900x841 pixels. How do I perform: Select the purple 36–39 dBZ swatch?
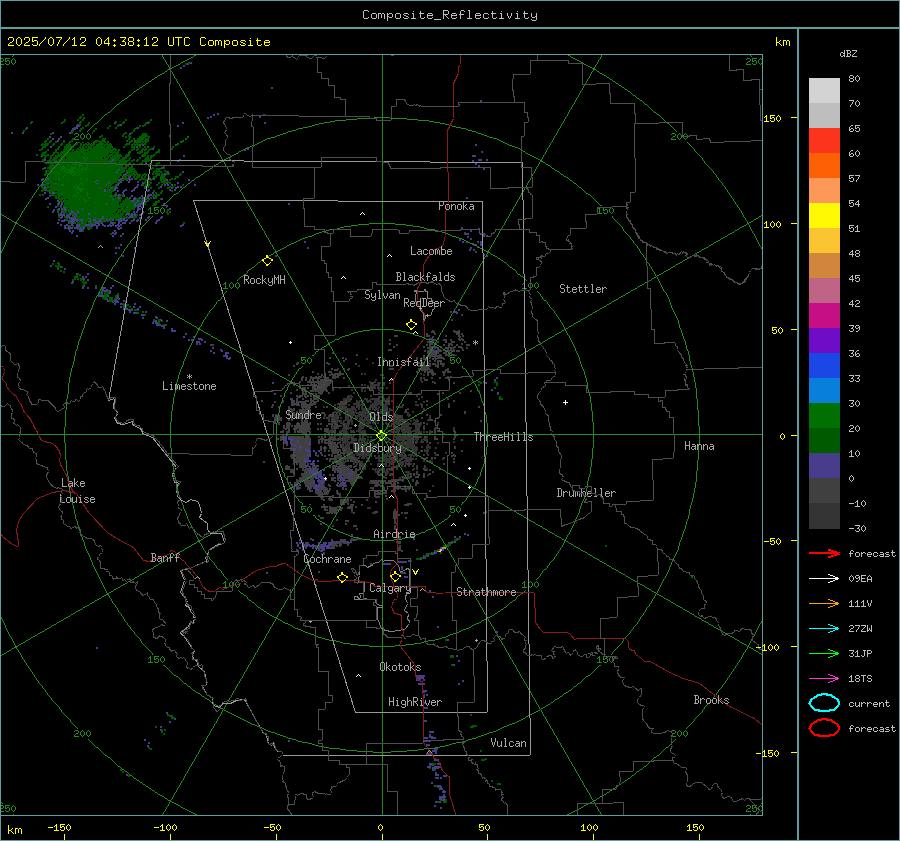coord(824,341)
